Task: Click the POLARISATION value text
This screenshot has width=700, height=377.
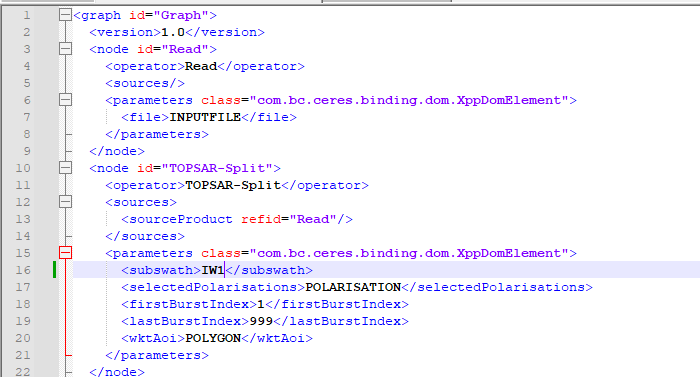Action: [x=353, y=287]
